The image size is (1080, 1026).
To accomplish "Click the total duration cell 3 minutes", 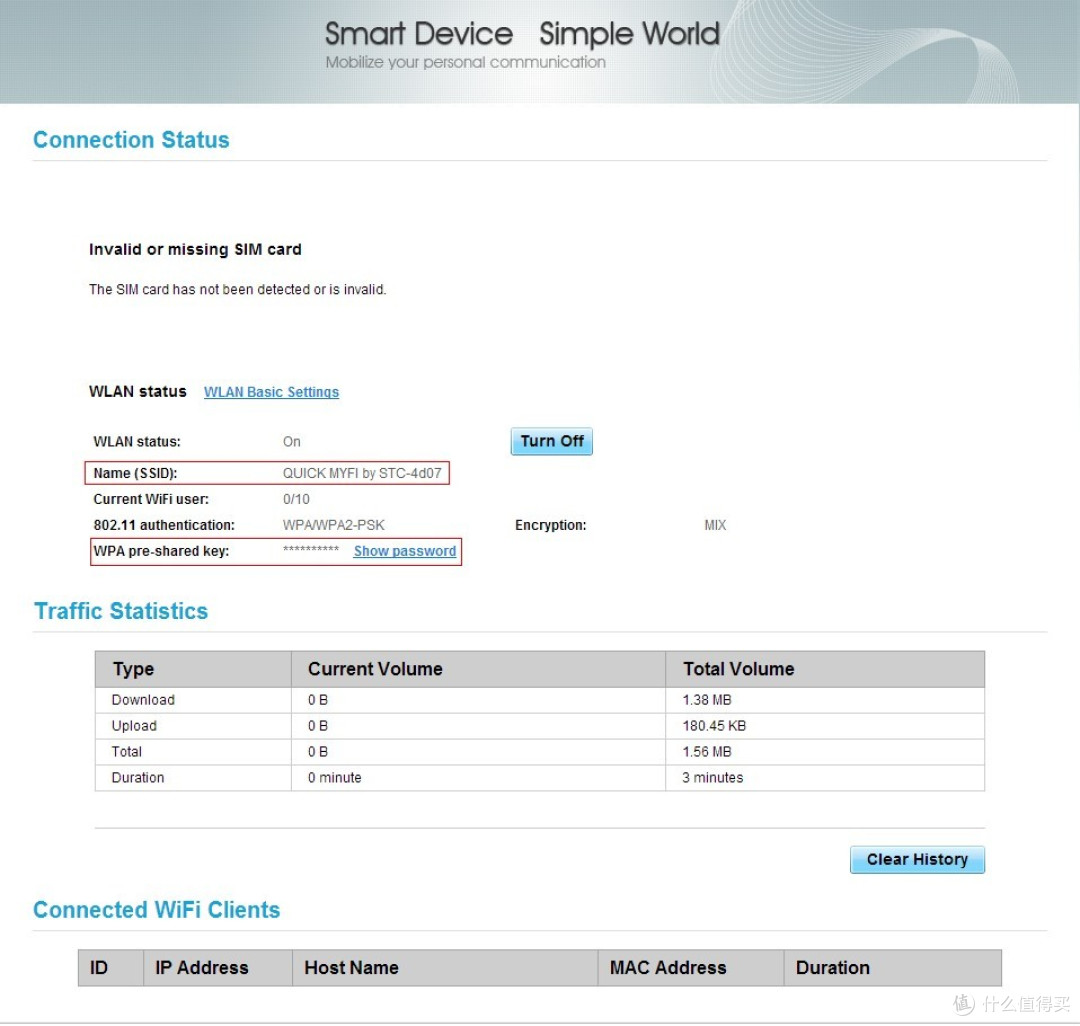I will point(713,777).
